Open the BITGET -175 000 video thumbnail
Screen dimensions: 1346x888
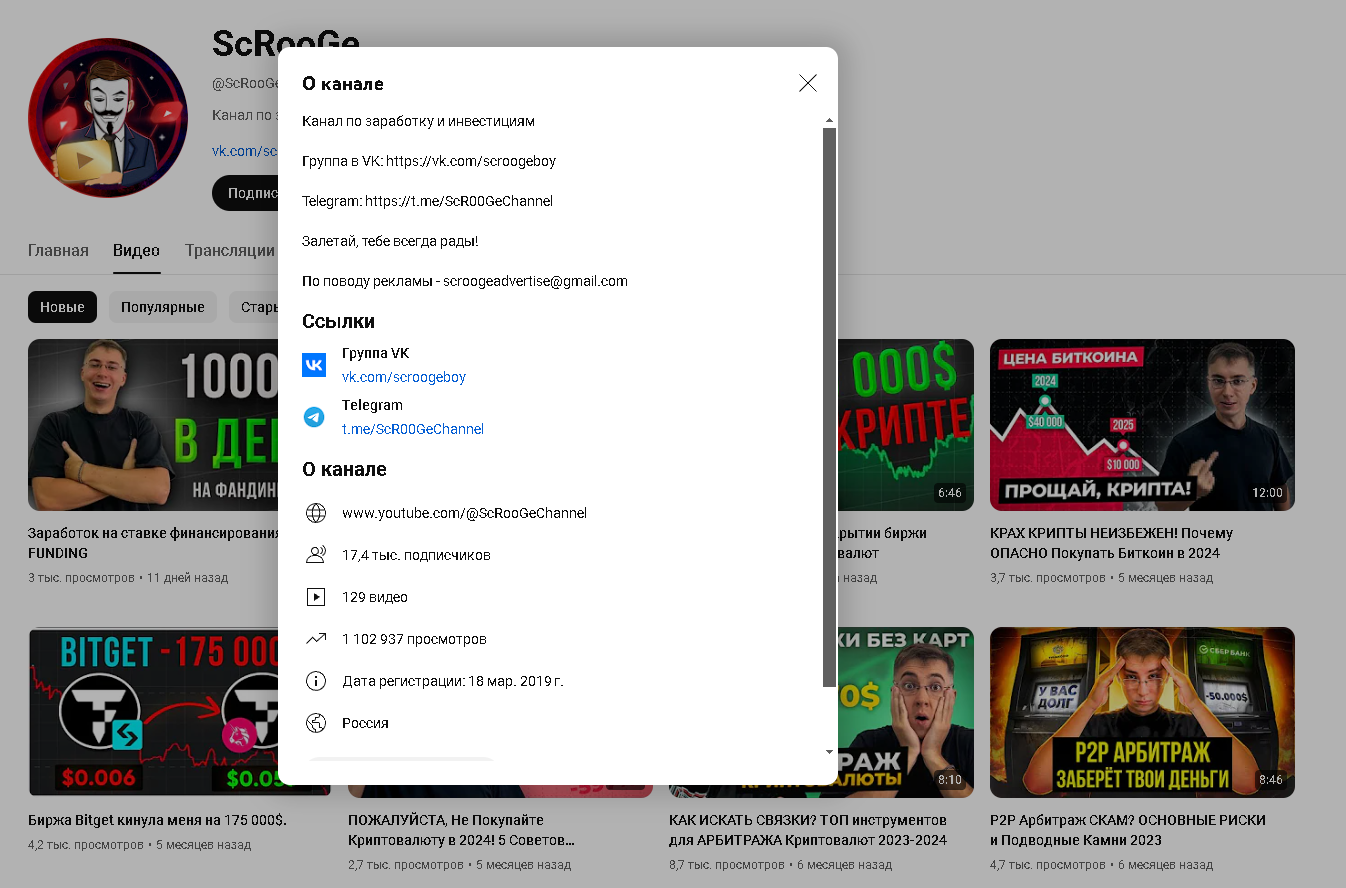(153, 711)
